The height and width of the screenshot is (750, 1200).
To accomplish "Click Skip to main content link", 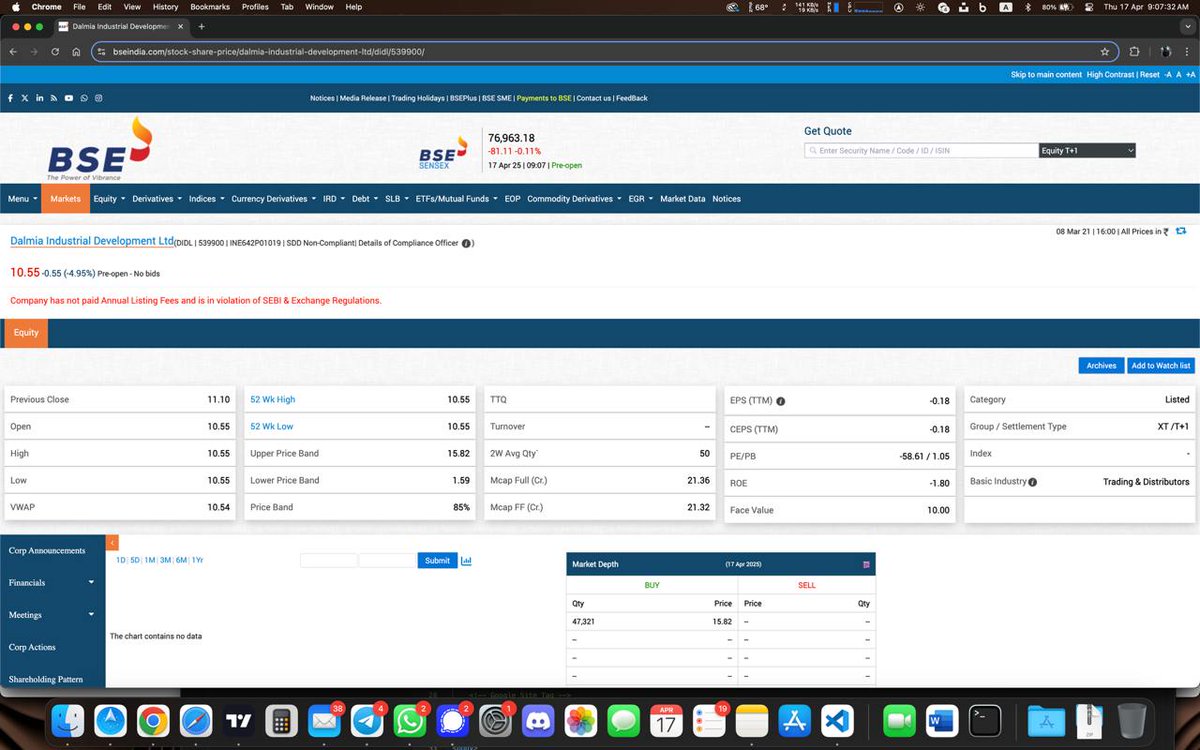I will pyautogui.click(x=1046, y=75).
